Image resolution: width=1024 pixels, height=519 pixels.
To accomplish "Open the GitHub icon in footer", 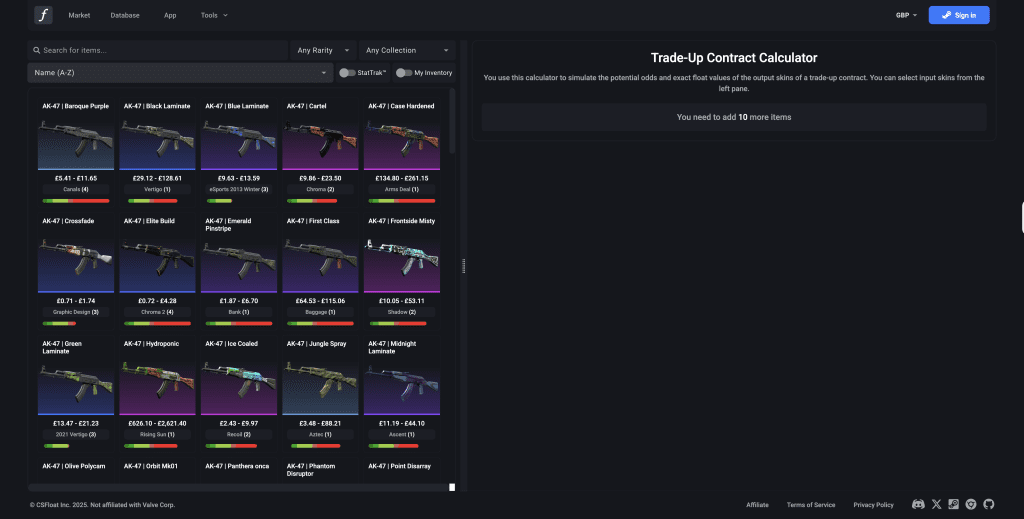I will pos(989,504).
